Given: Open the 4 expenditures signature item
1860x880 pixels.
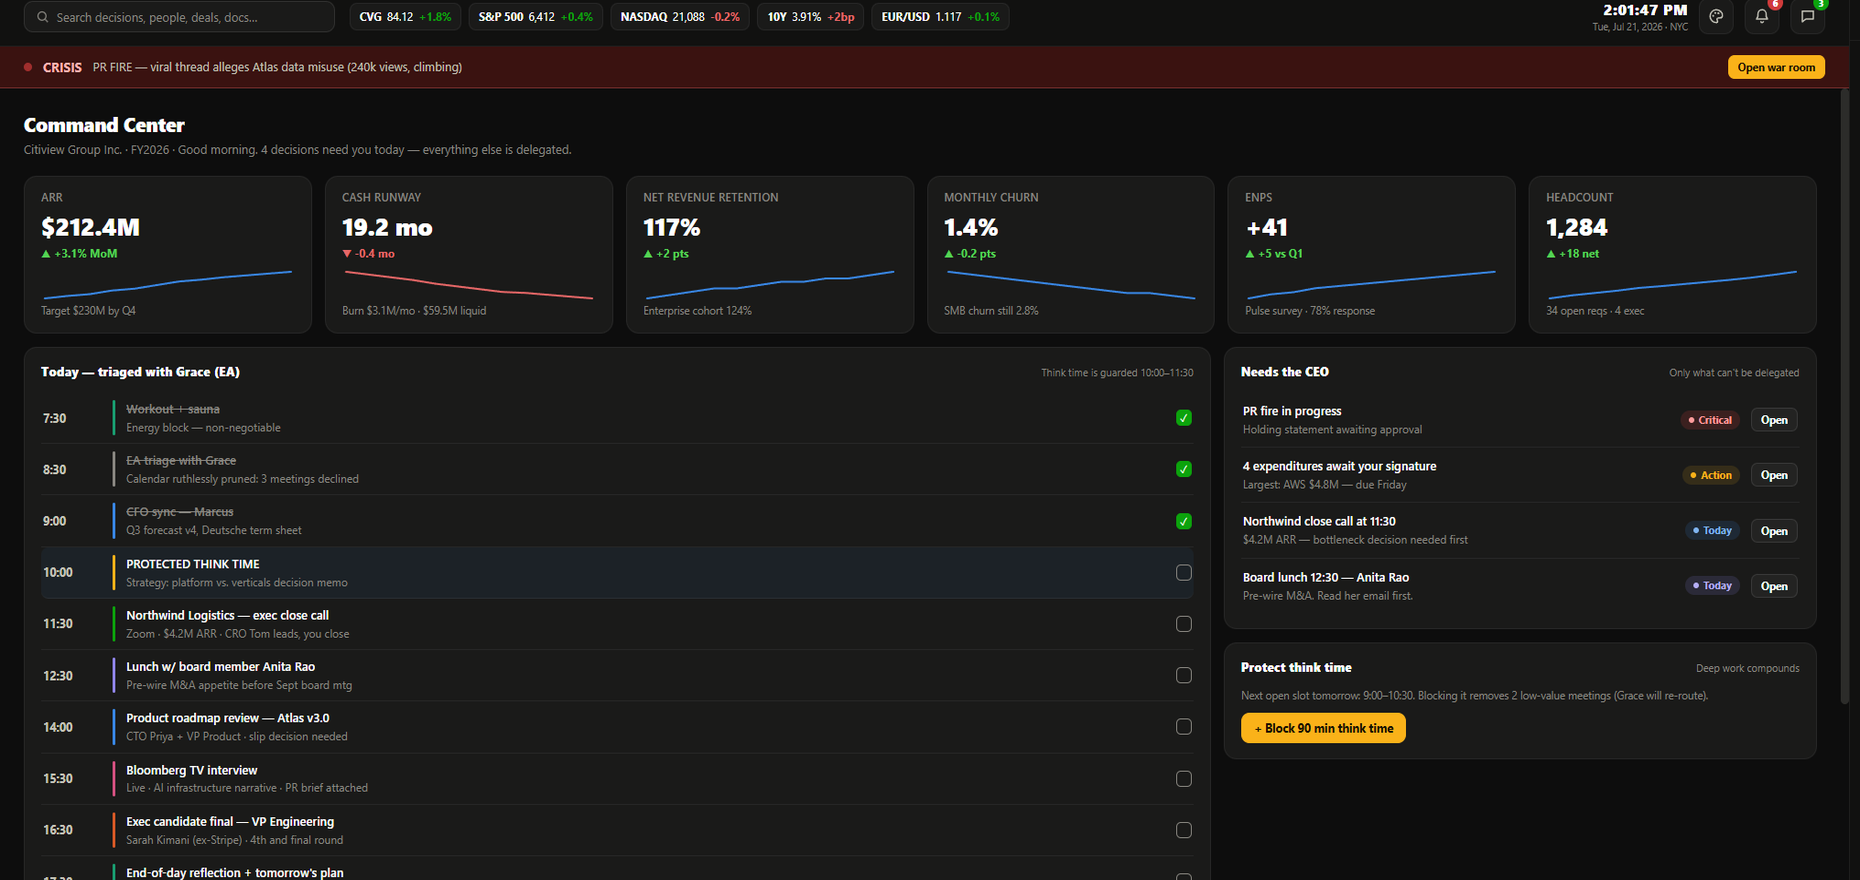Looking at the screenshot, I should point(1774,475).
